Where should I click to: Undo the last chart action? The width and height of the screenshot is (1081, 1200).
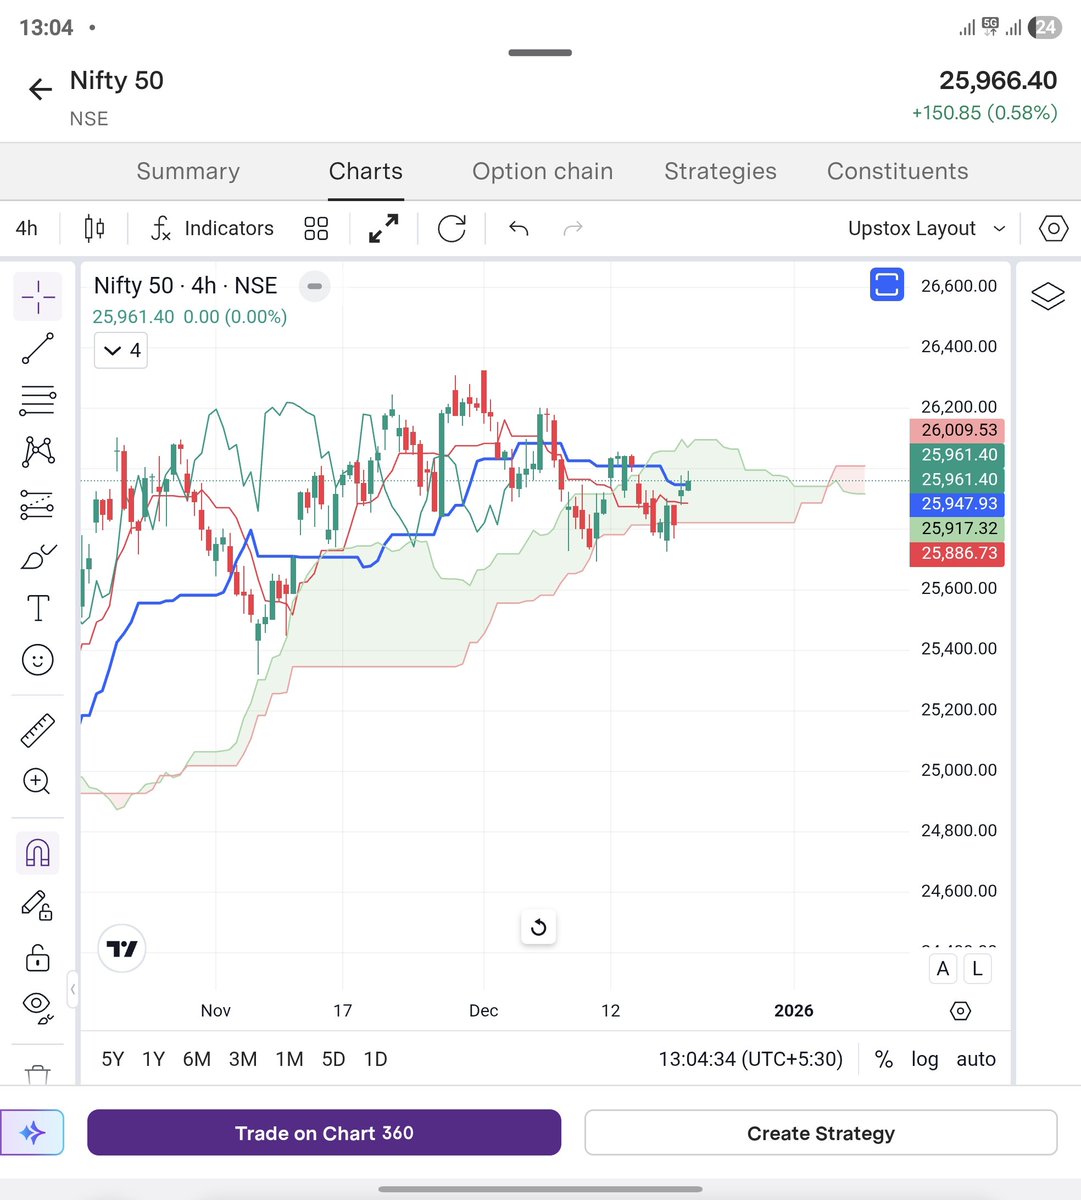(x=518, y=228)
